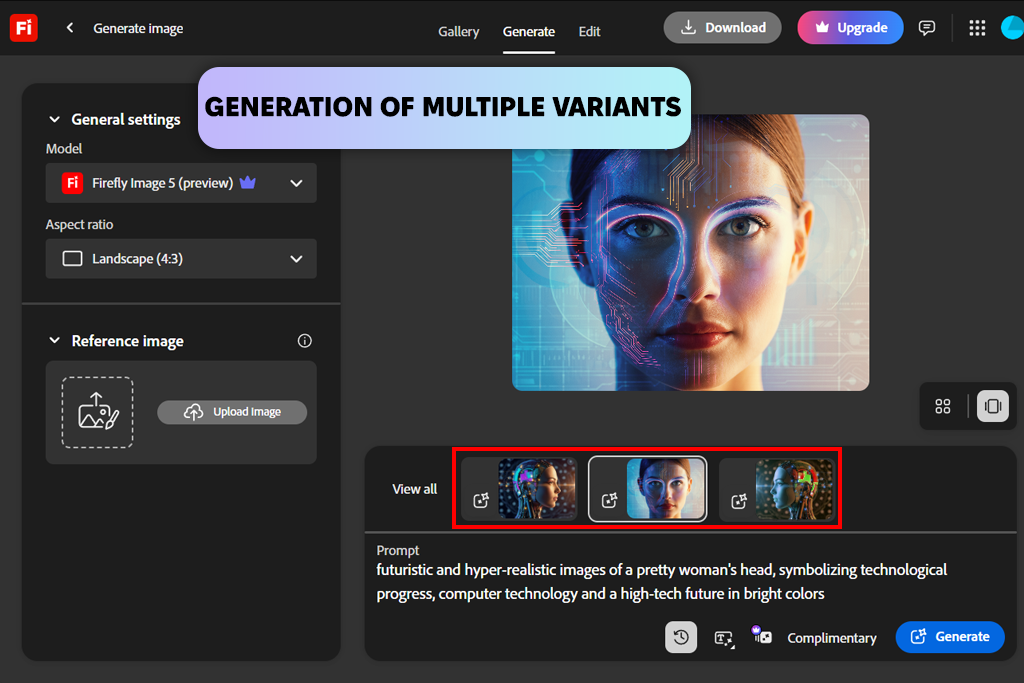Click the dashed reference image placeholder

pyautogui.click(x=97, y=412)
